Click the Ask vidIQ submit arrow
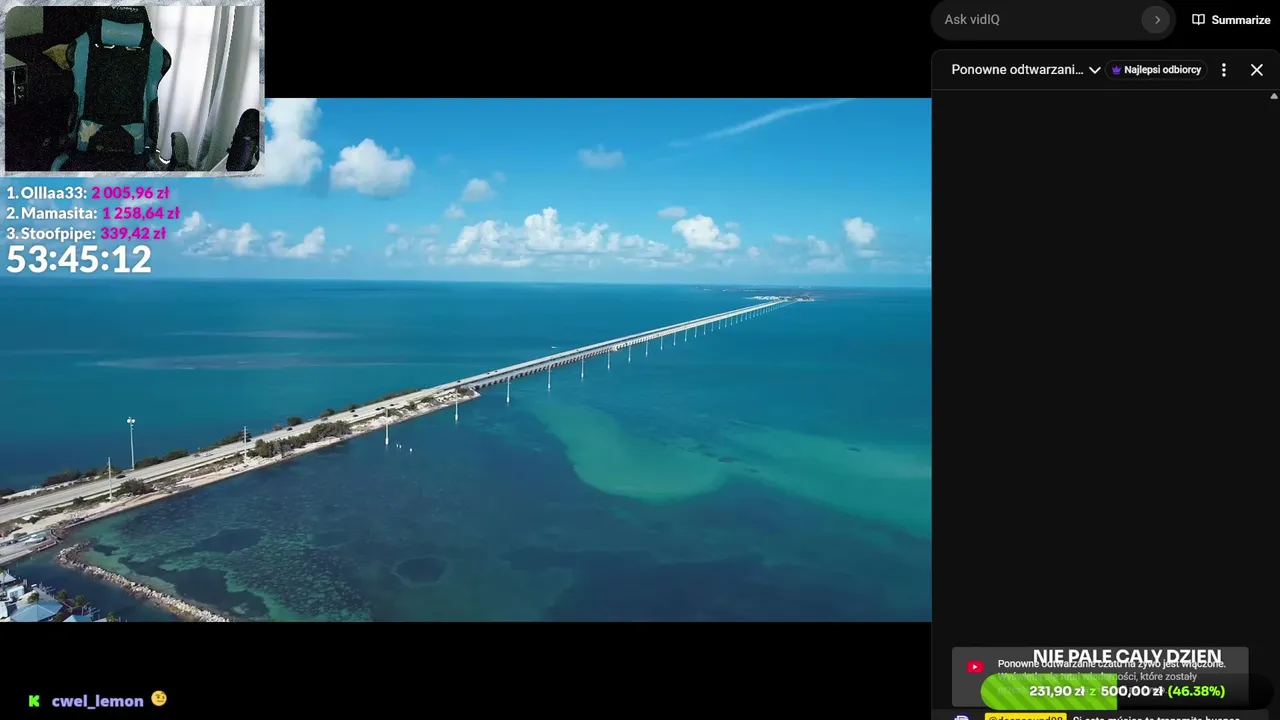 1157,20
